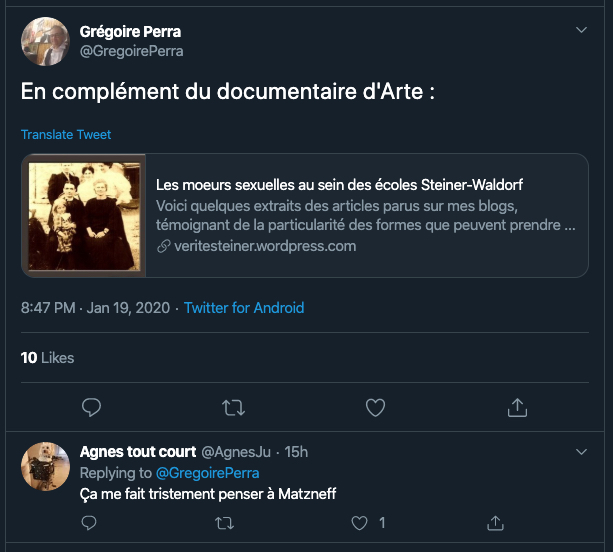Open the @GregoirePerra mention in reply
The width and height of the screenshot is (613, 552).
(x=207, y=473)
